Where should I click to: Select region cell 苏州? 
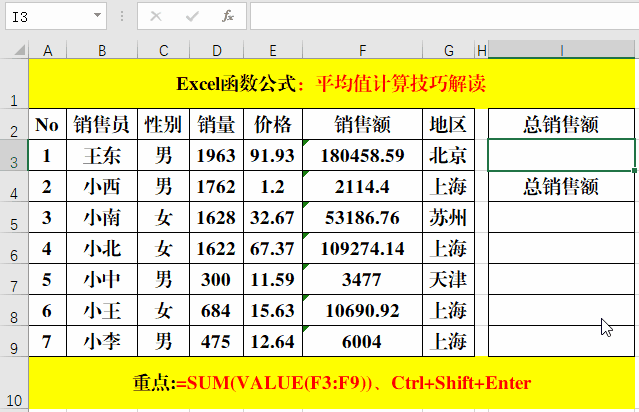click(448, 217)
